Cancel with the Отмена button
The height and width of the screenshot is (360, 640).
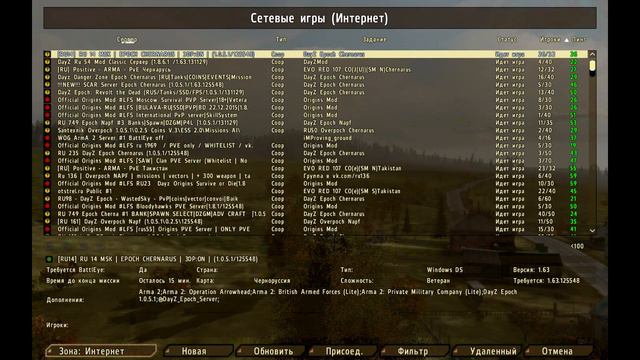559,351
